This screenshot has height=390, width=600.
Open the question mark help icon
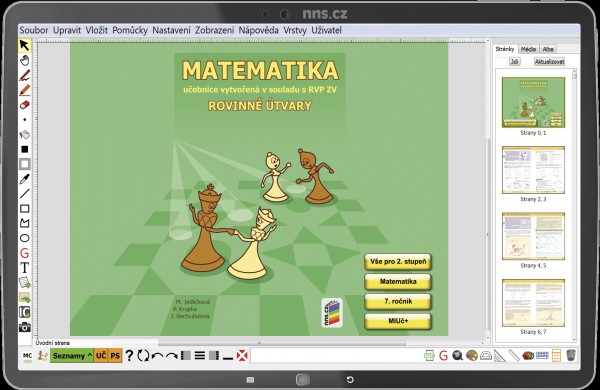click(x=129, y=356)
